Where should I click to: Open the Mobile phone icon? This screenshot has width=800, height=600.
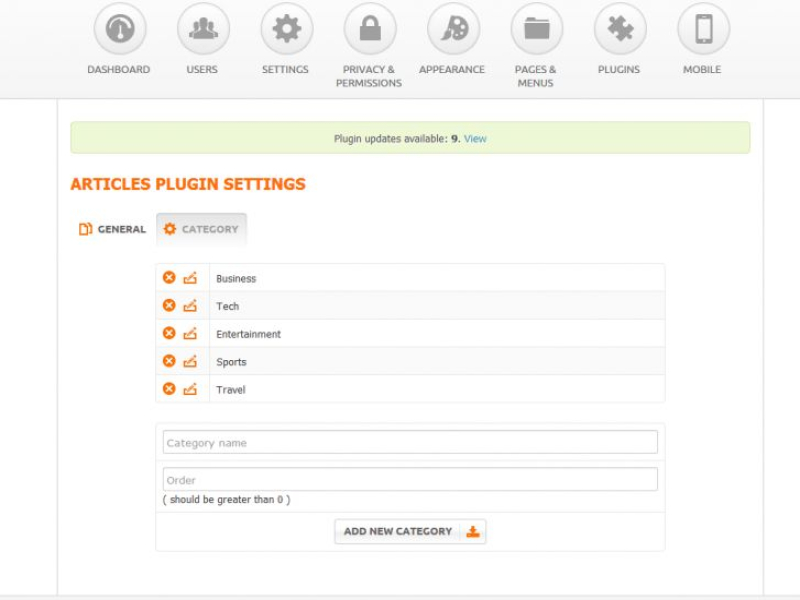coord(703,29)
